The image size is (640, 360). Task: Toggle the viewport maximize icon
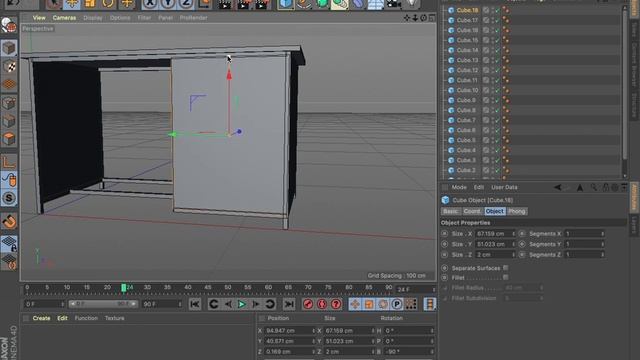432,18
